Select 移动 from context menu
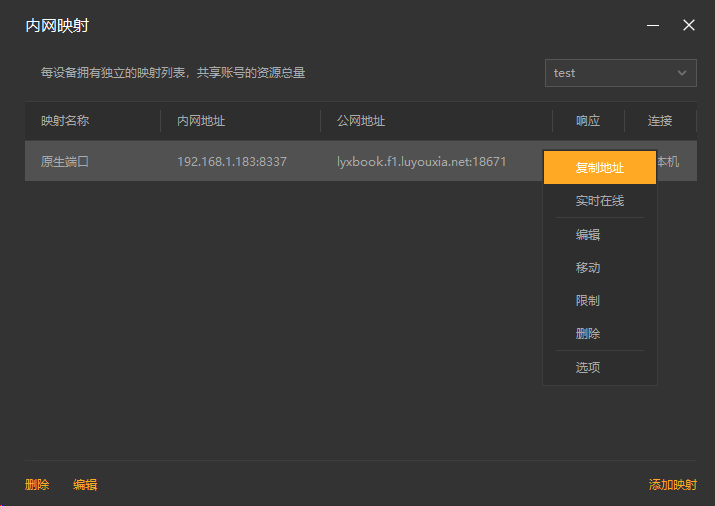Viewport: 715px width, 506px height. [588, 268]
